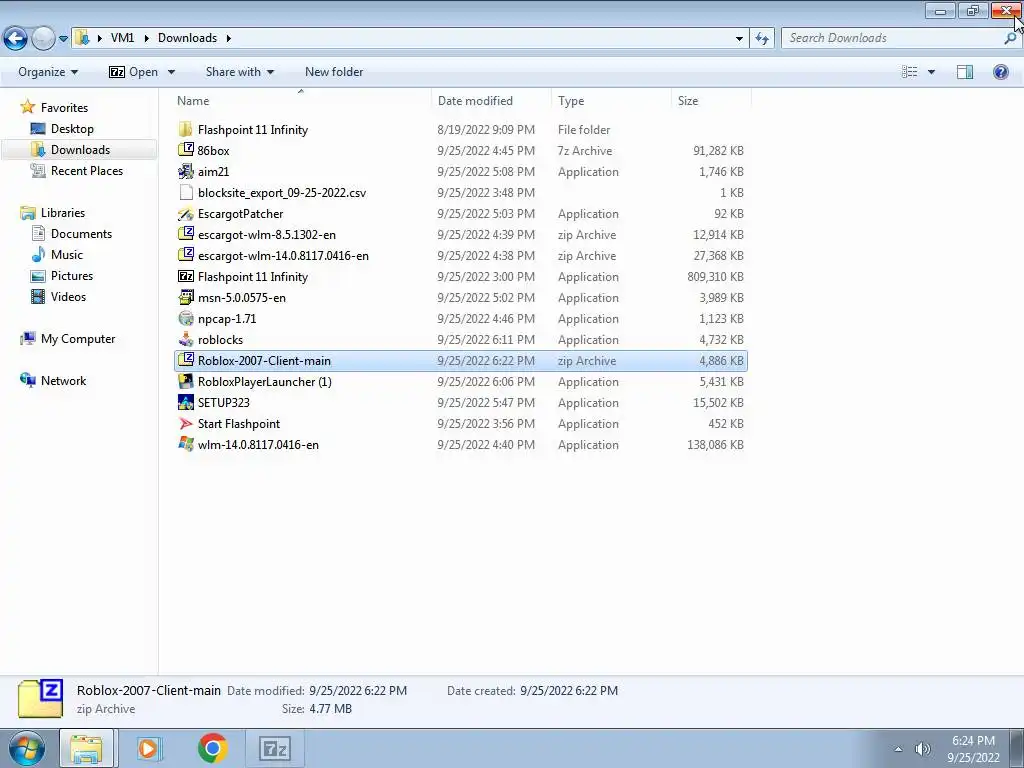Open the recent pages dropdown arrow
This screenshot has height=768, width=1024.
click(x=63, y=39)
